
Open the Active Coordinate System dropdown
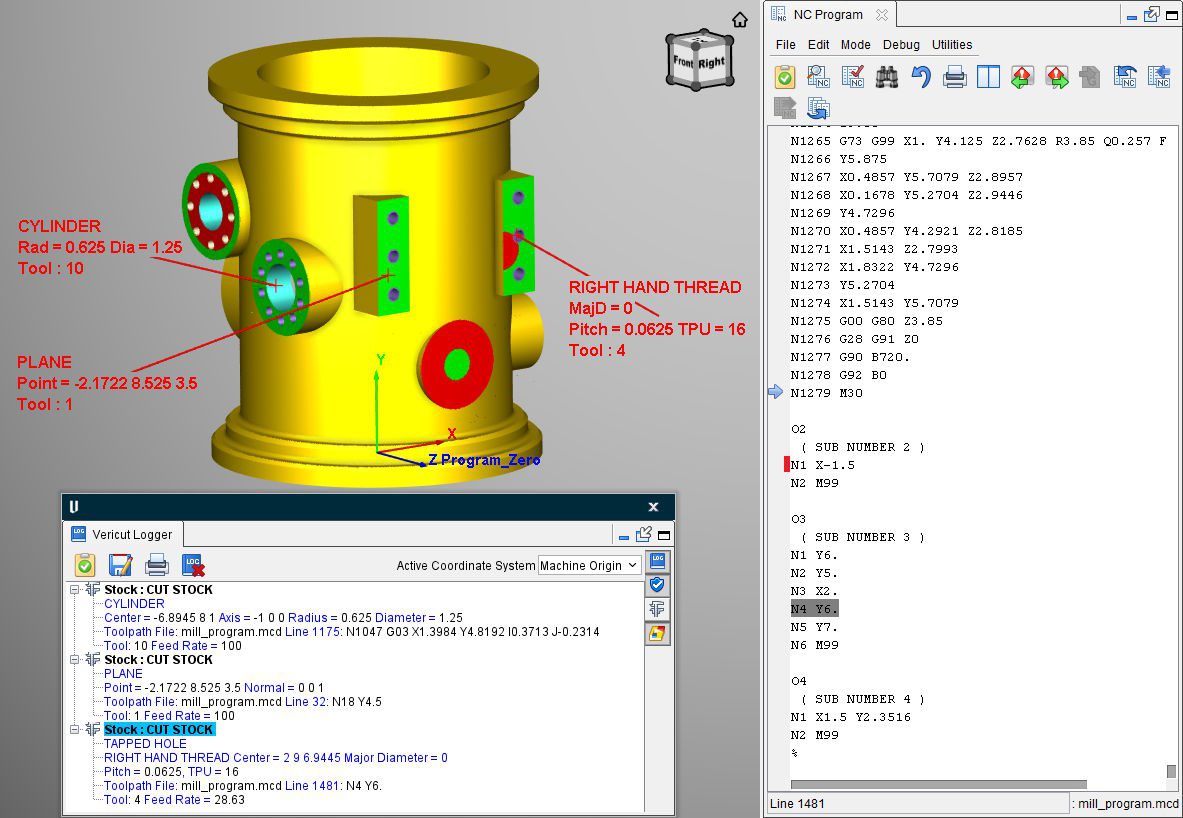(x=590, y=566)
